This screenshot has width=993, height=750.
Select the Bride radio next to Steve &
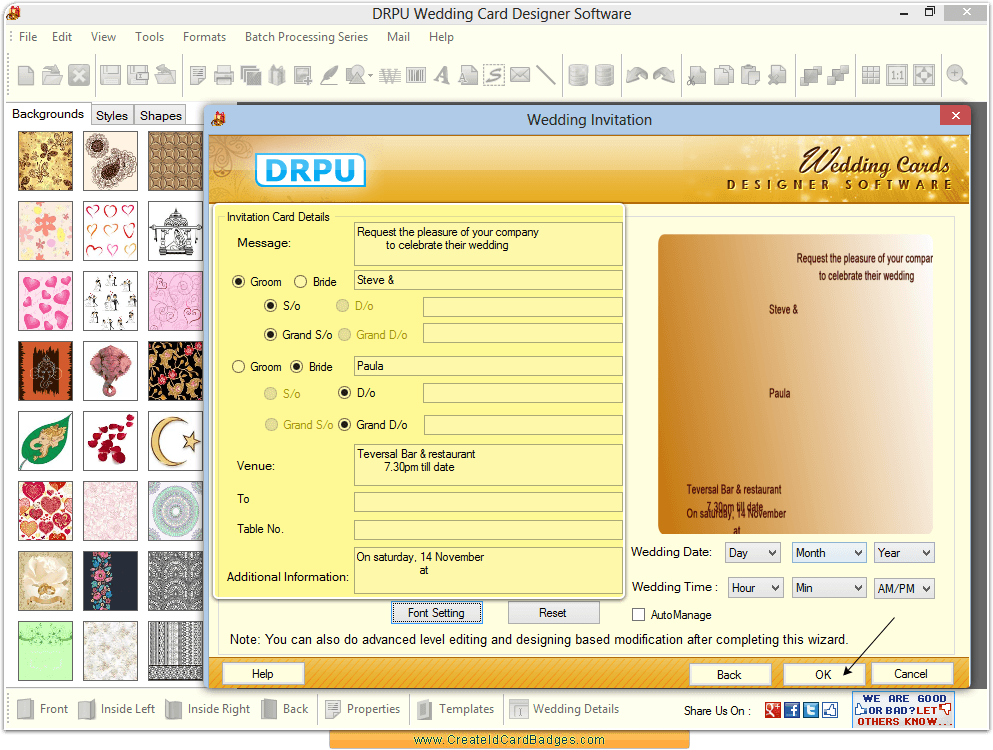pos(300,282)
